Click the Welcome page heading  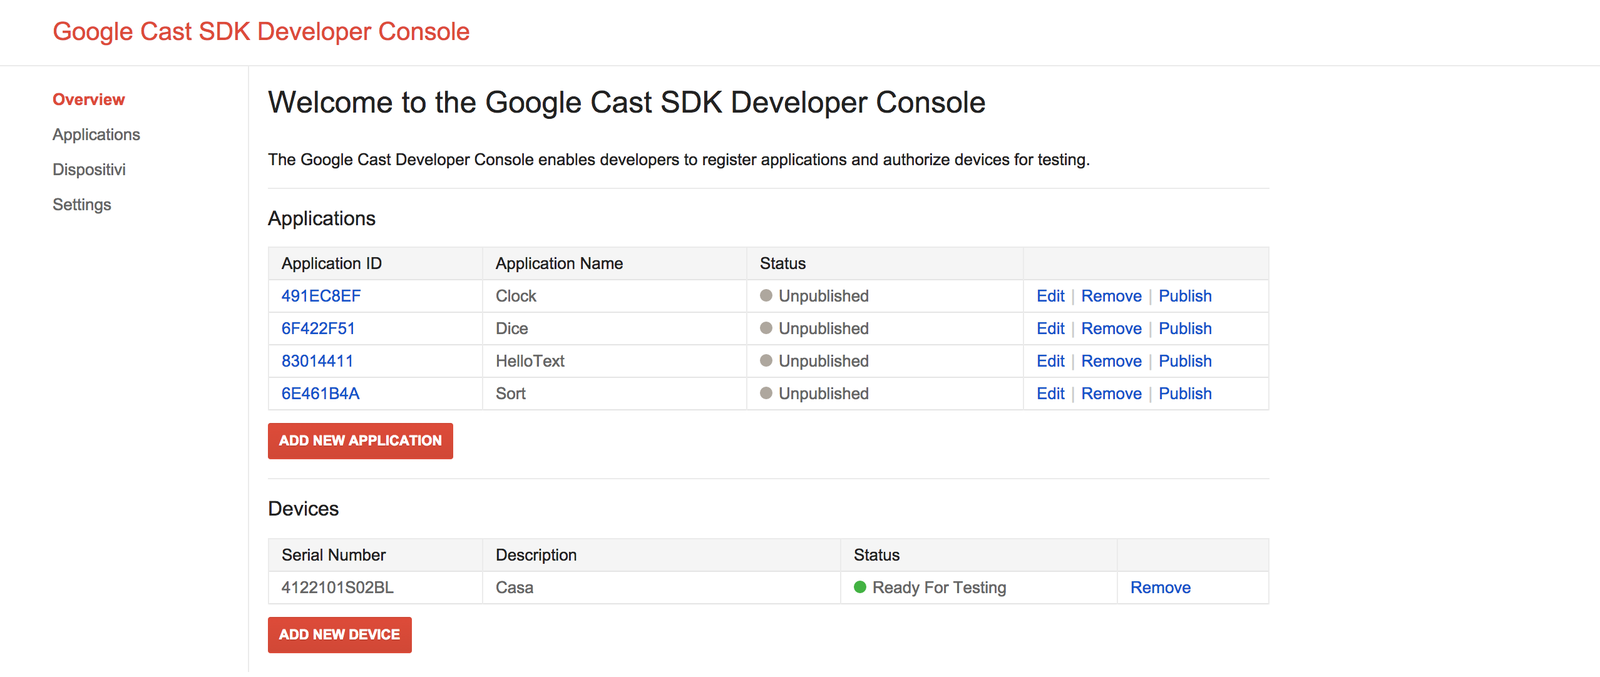[627, 103]
